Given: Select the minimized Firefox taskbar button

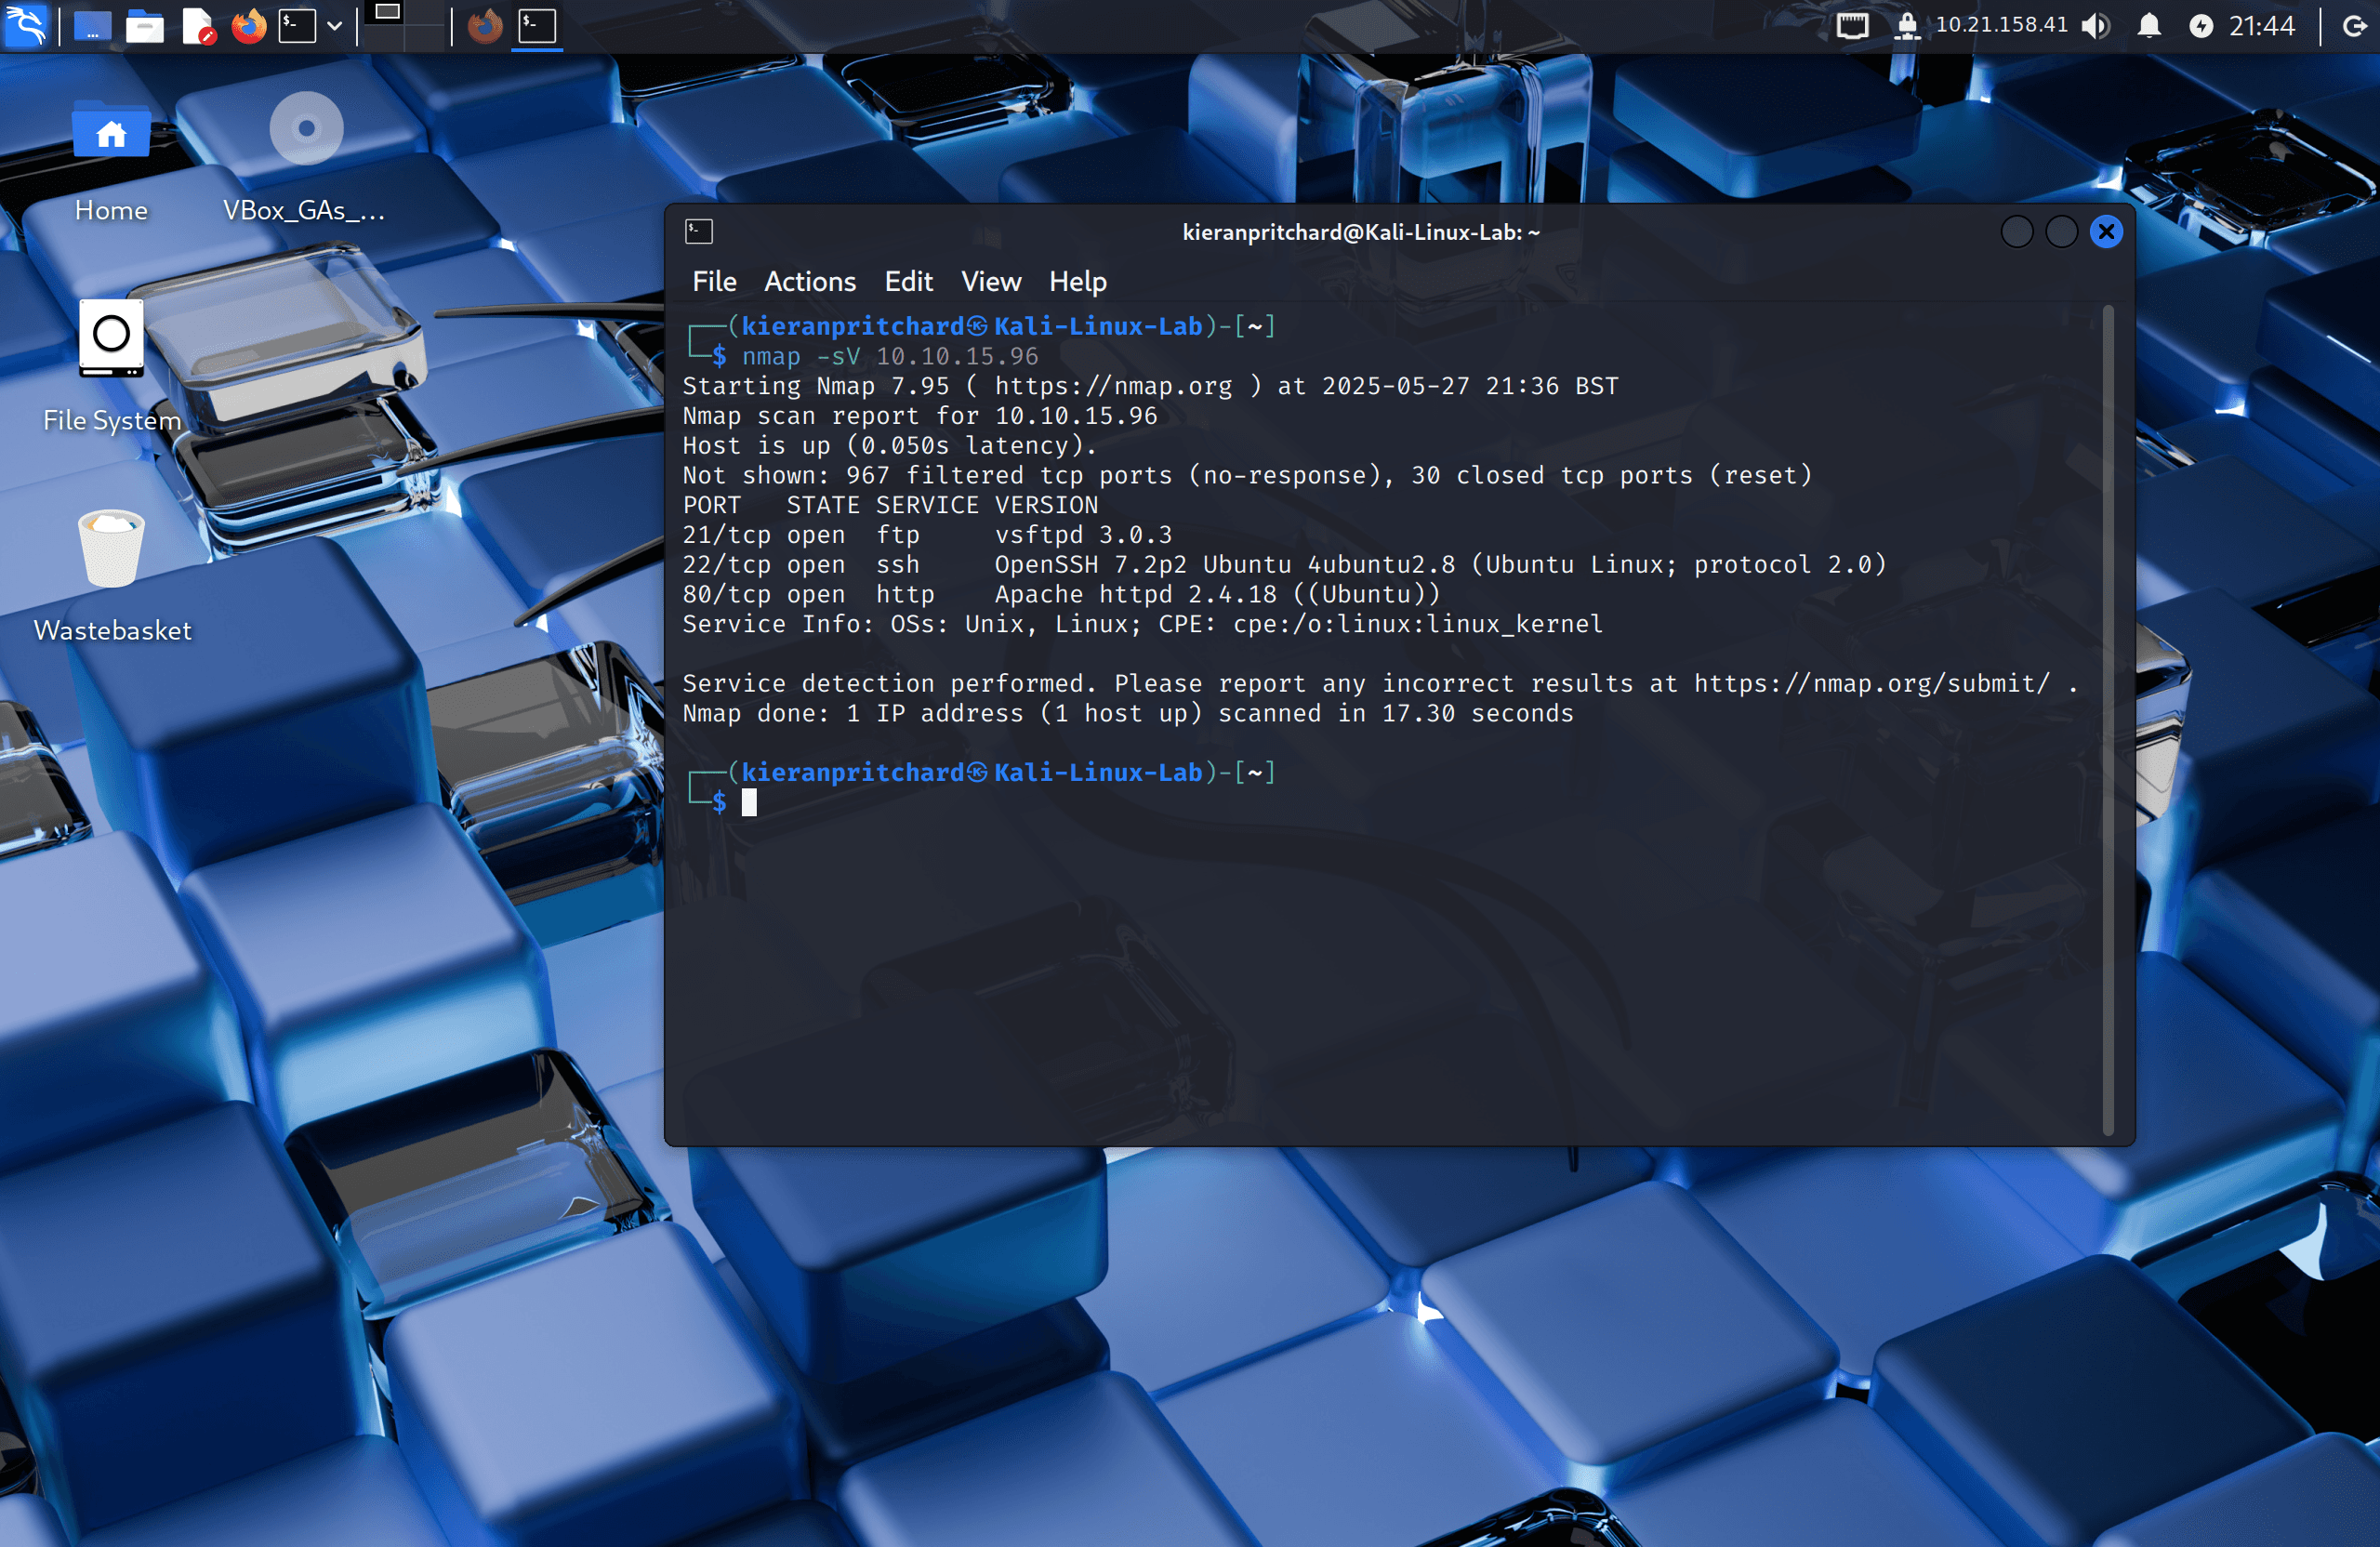Looking at the screenshot, I should pos(485,26).
